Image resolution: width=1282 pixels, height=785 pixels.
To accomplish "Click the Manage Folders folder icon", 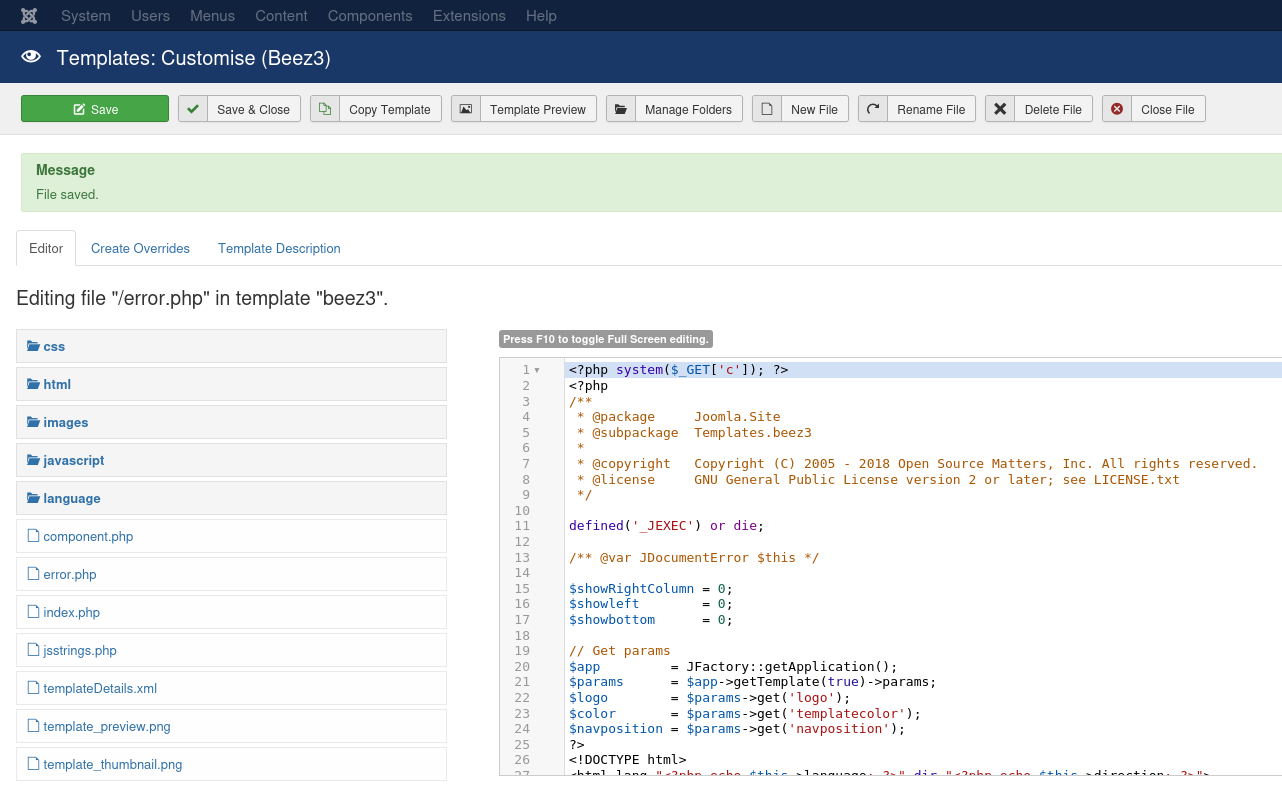I will [621, 109].
